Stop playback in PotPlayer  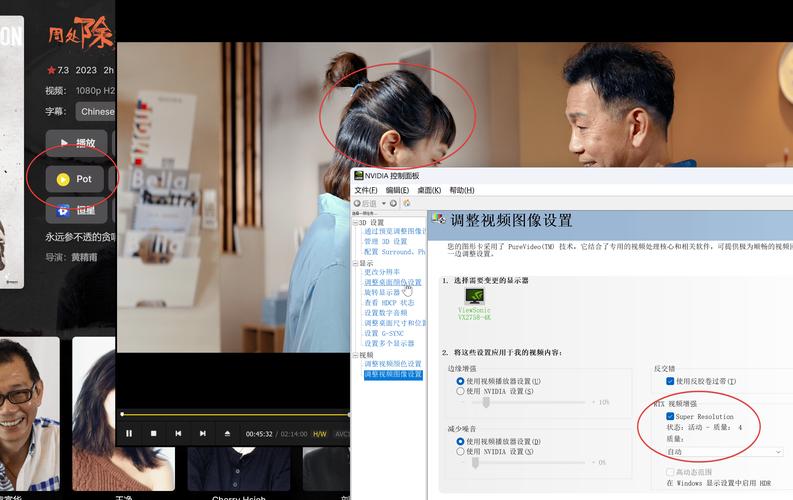(154, 433)
